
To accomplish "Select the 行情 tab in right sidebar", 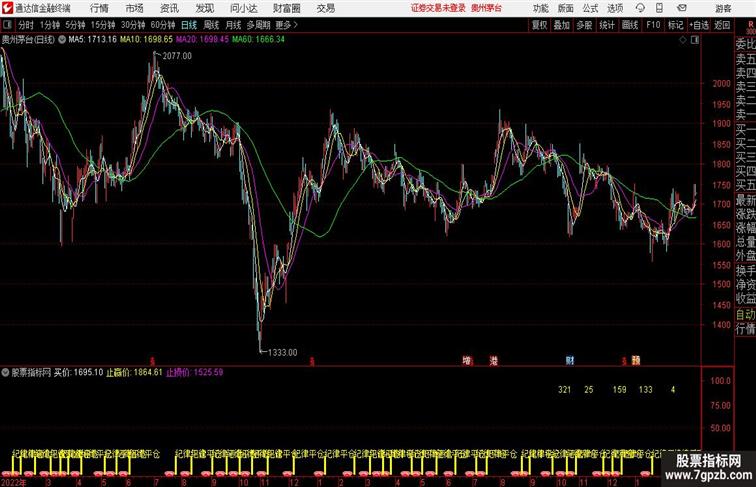I will pyautogui.click(x=745, y=329).
